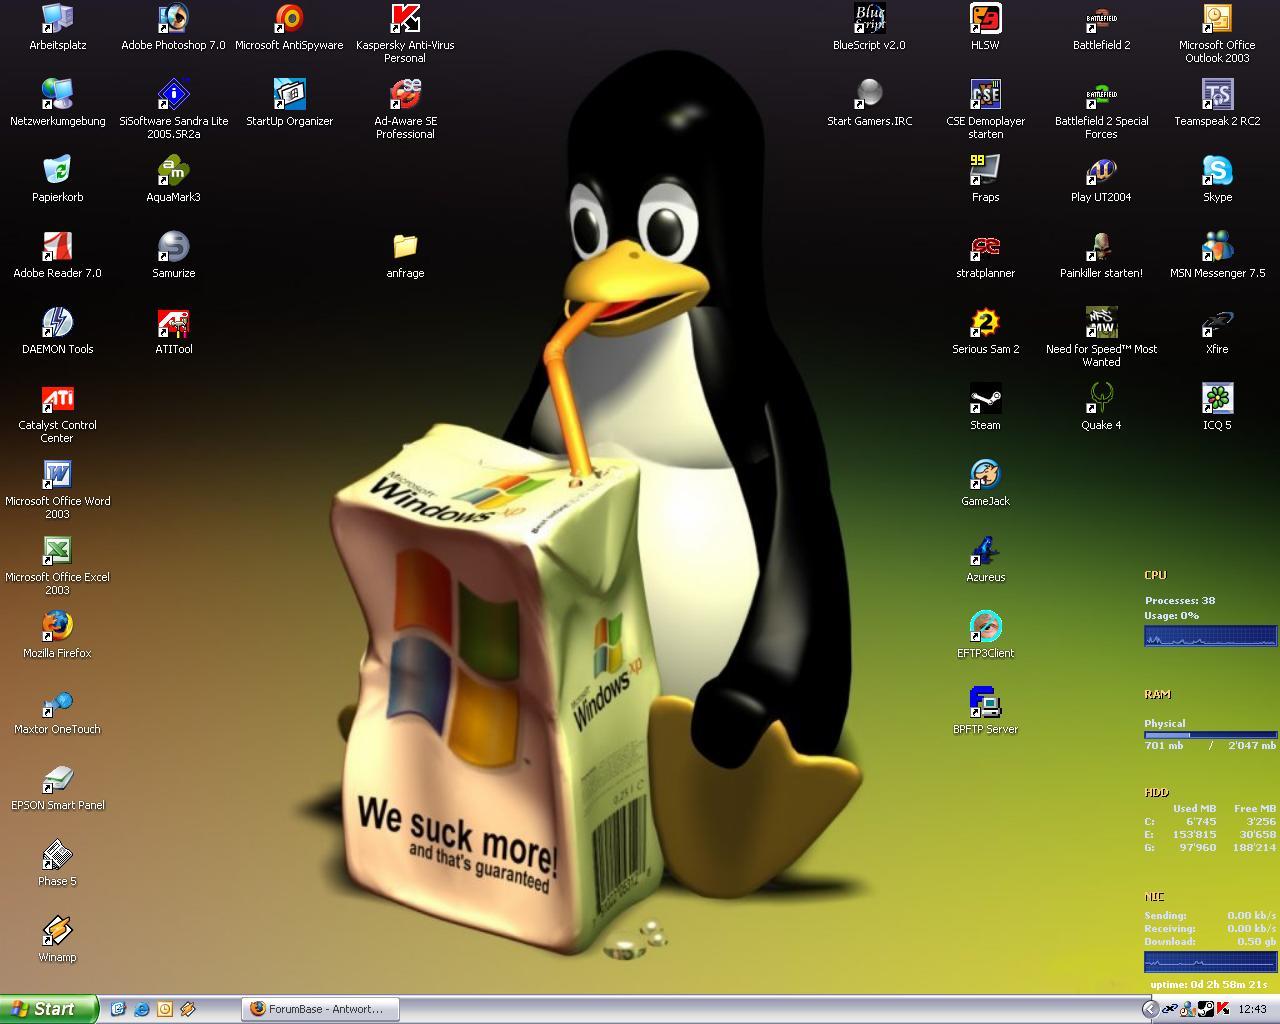
Task: Click Kaspersky icon in system tray
Action: click(x=1222, y=1009)
